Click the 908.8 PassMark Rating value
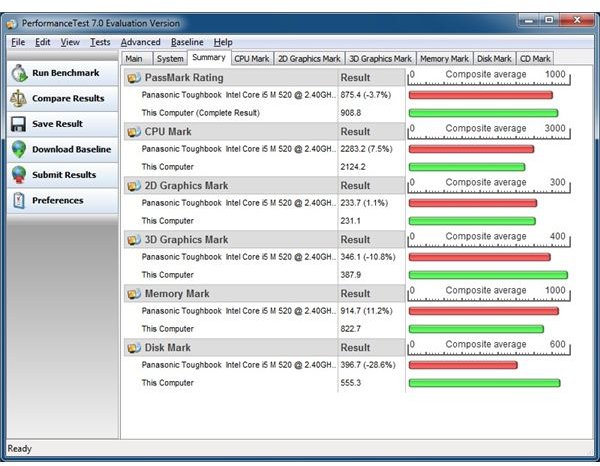600x466 pixels. [x=351, y=113]
